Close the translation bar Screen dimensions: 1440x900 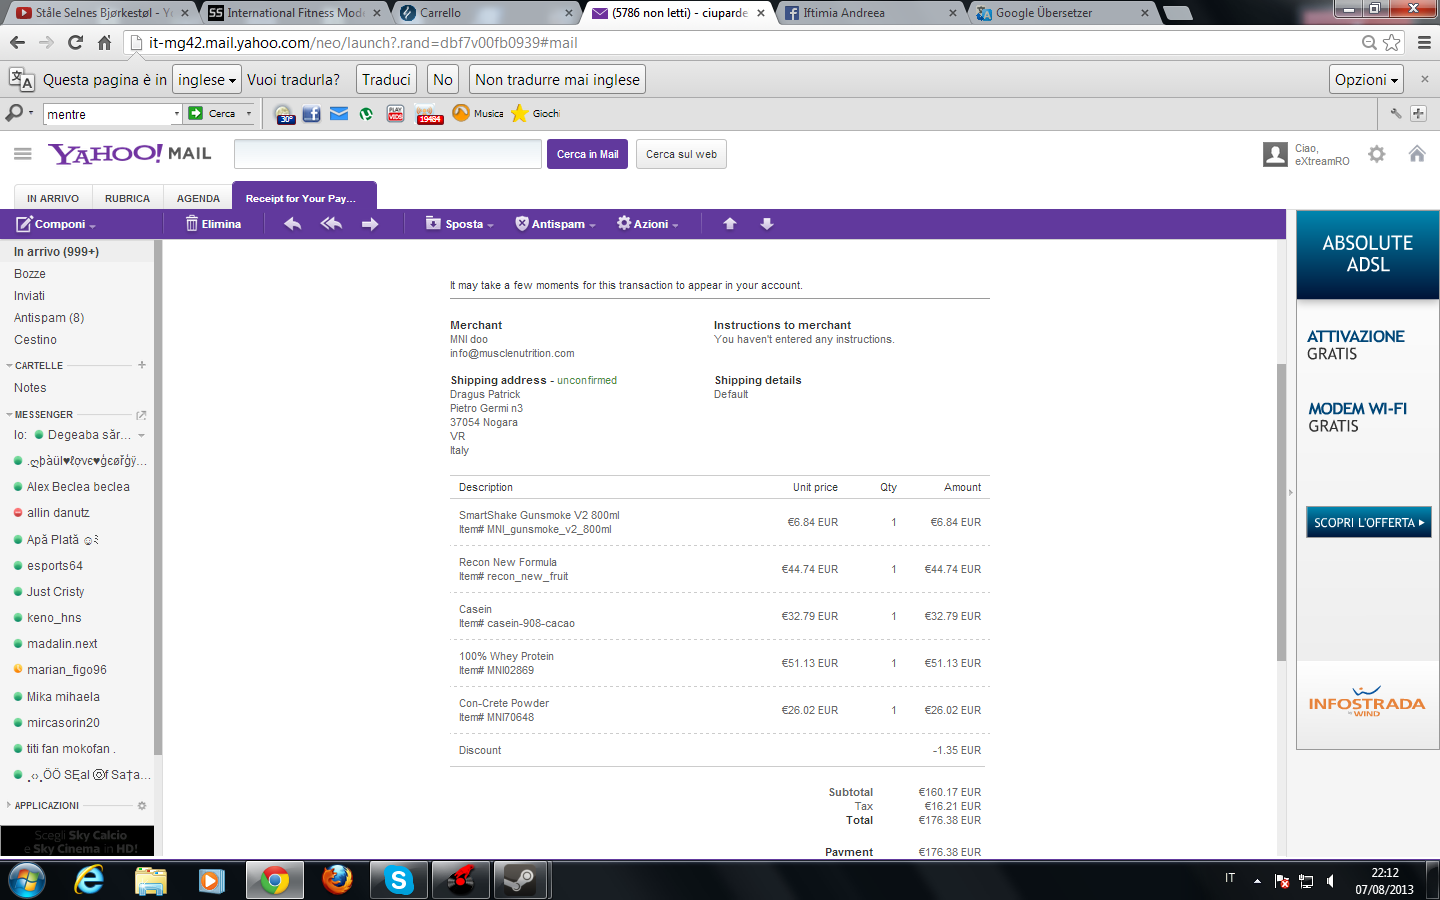[x=1425, y=79]
